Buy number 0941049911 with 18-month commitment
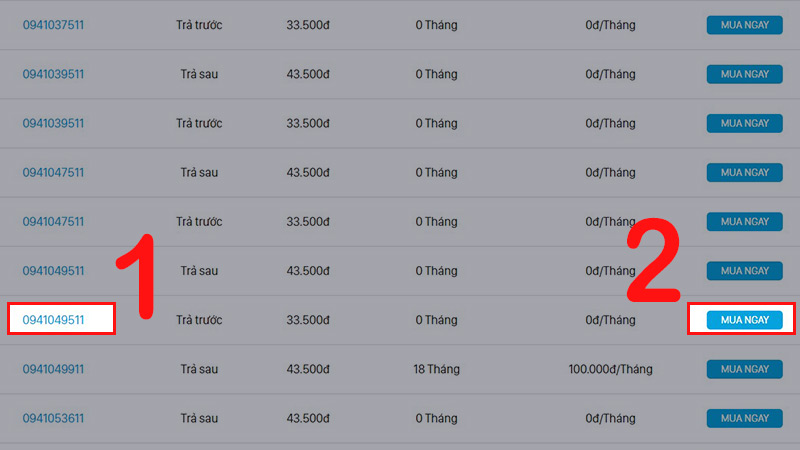Image resolution: width=800 pixels, height=450 pixels. tap(744, 369)
